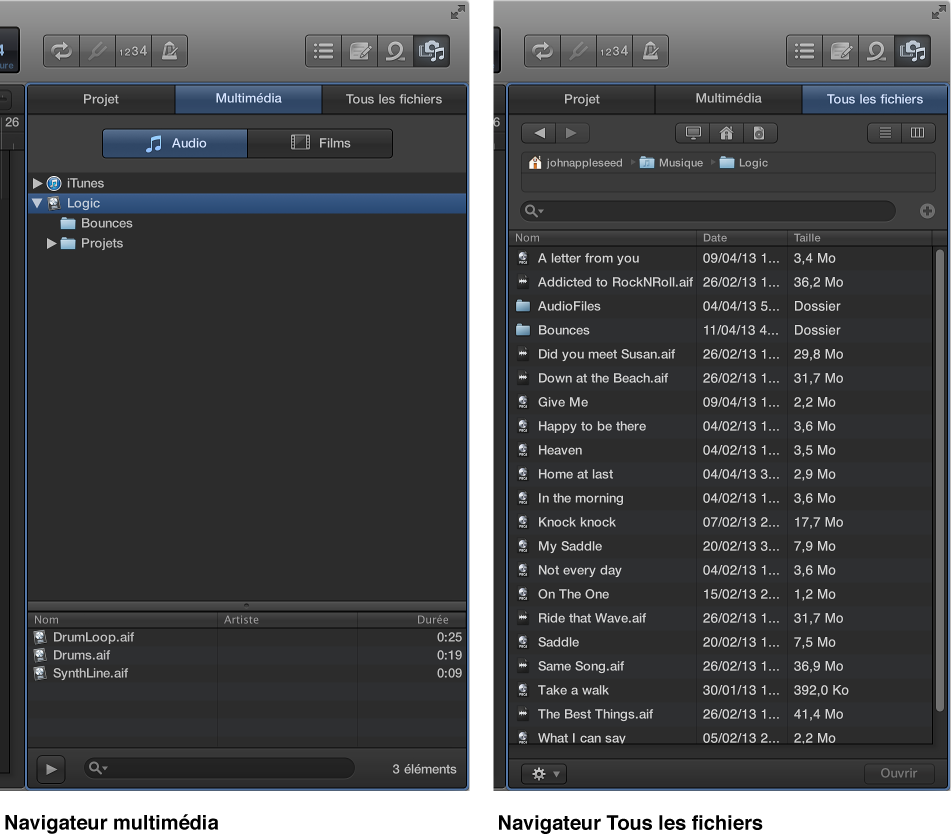Jump to Home folder button
This screenshot has width=952, height=840.
click(x=726, y=133)
